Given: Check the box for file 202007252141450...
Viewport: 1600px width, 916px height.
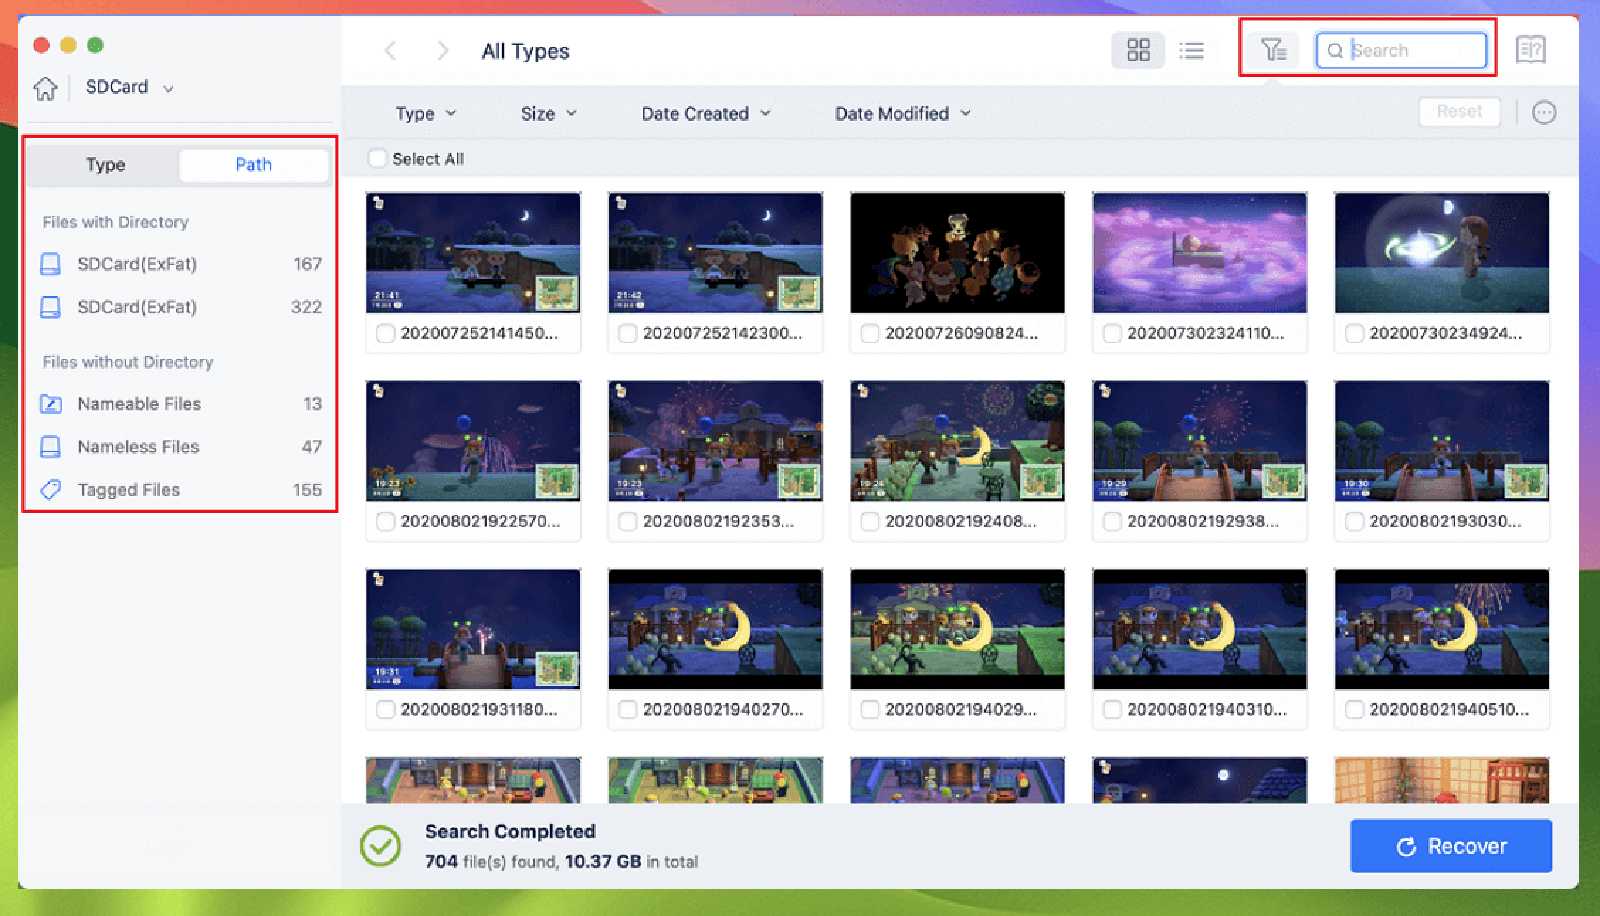Looking at the screenshot, I should tap(385, 333).
